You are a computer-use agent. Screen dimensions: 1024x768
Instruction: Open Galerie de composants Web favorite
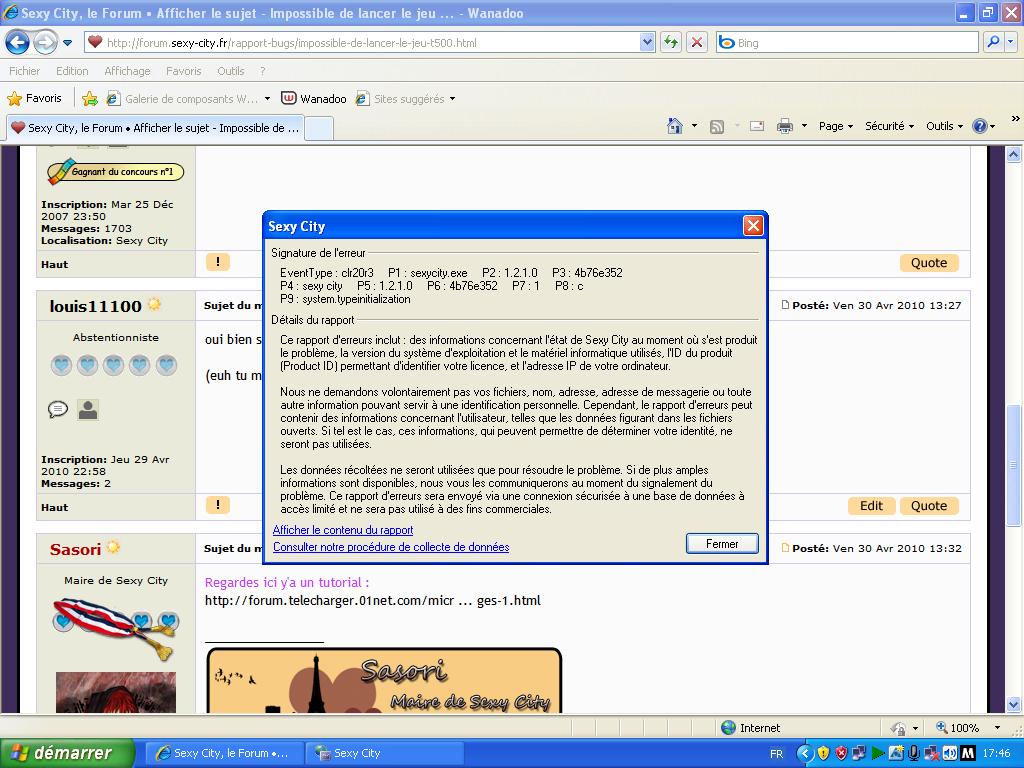point(188,99)
